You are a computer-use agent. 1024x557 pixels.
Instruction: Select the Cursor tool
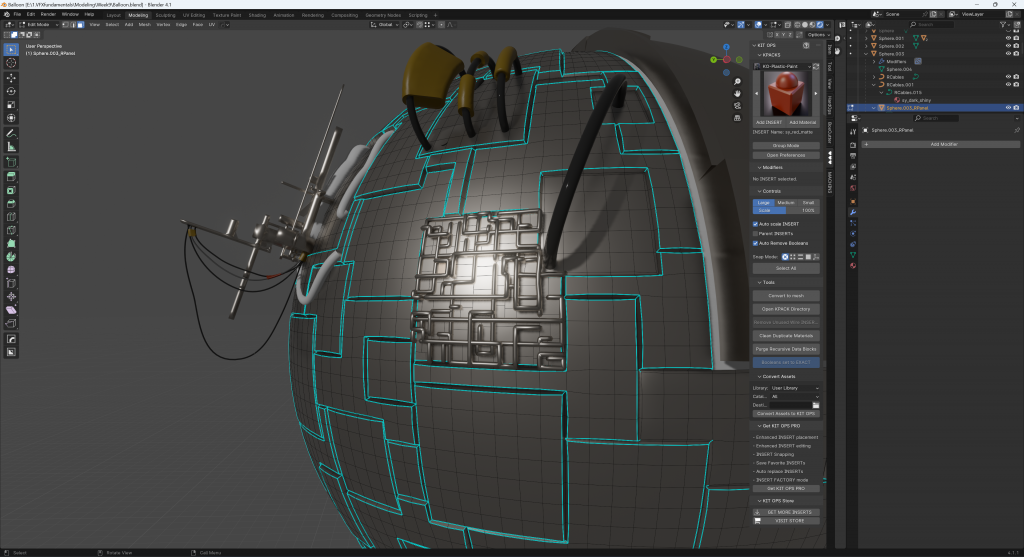[x=11, y=63]
